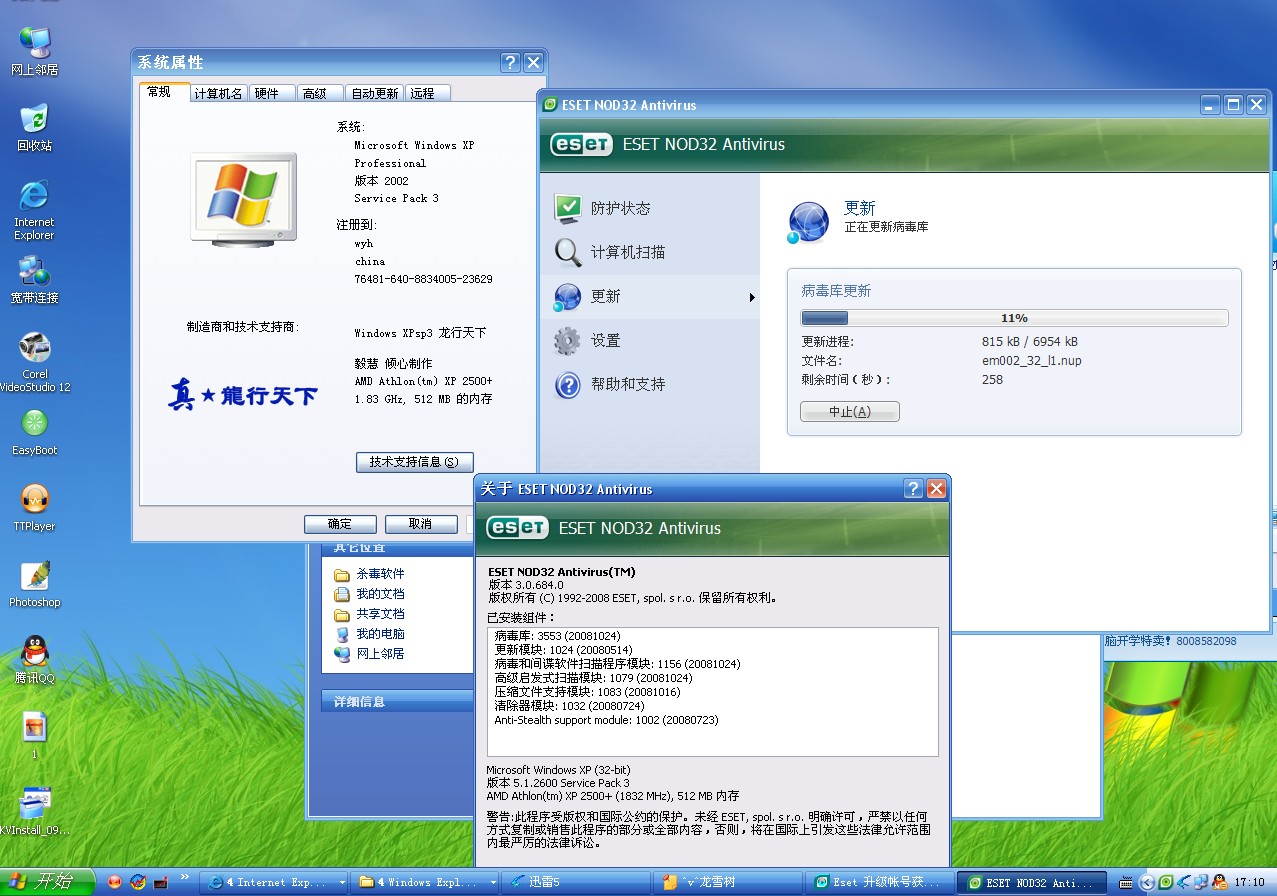The height and width of the screenshot is (896, 1277).
Task: Open the Internet Explorer taskbar group
Action: 274,882
